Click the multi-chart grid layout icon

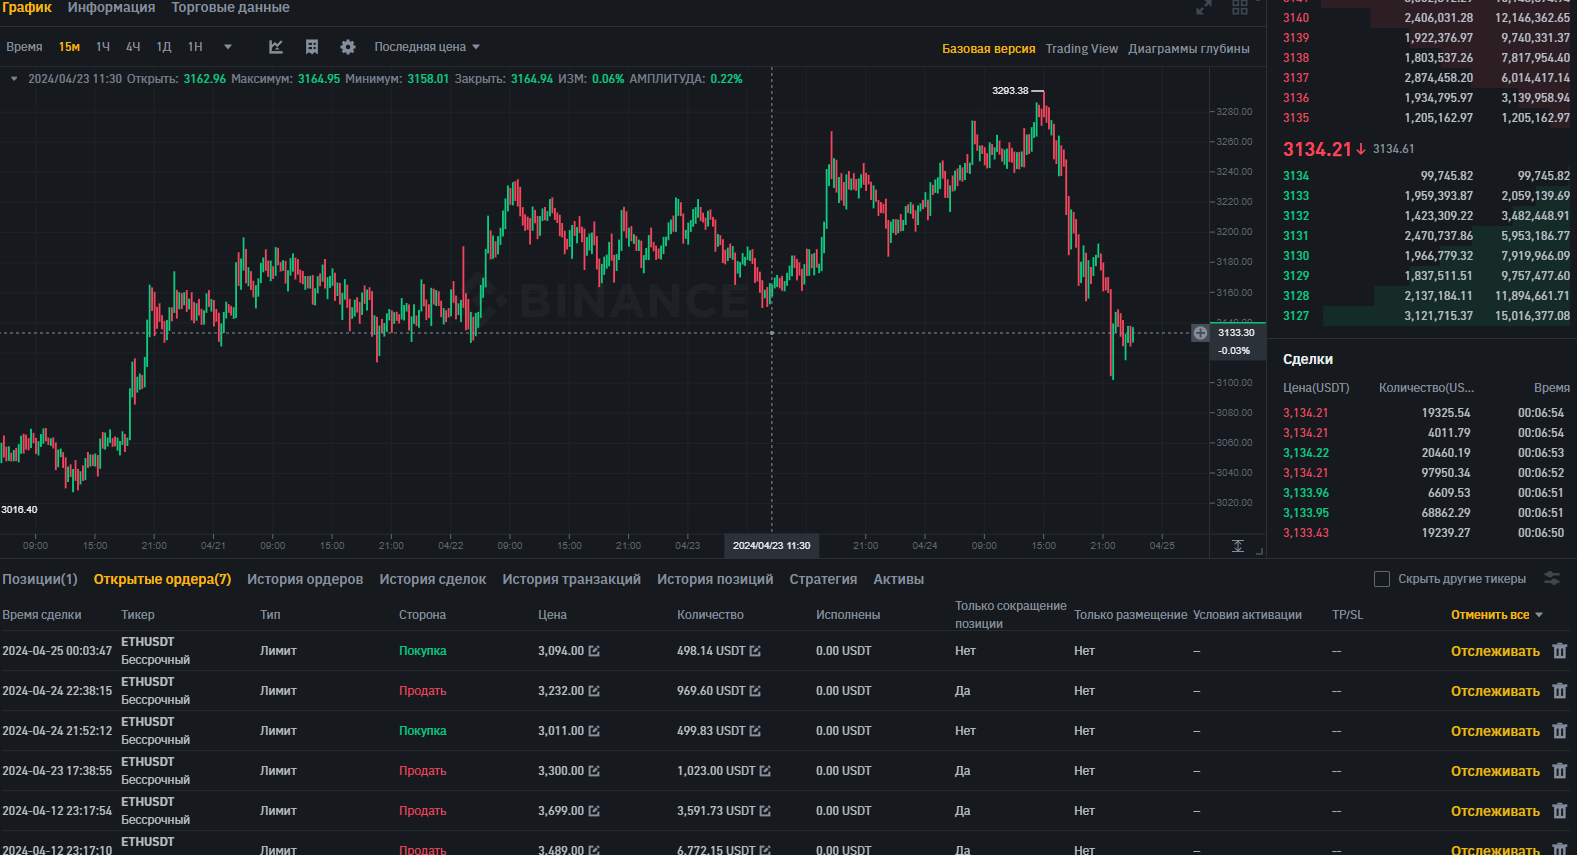(1240, 8)
